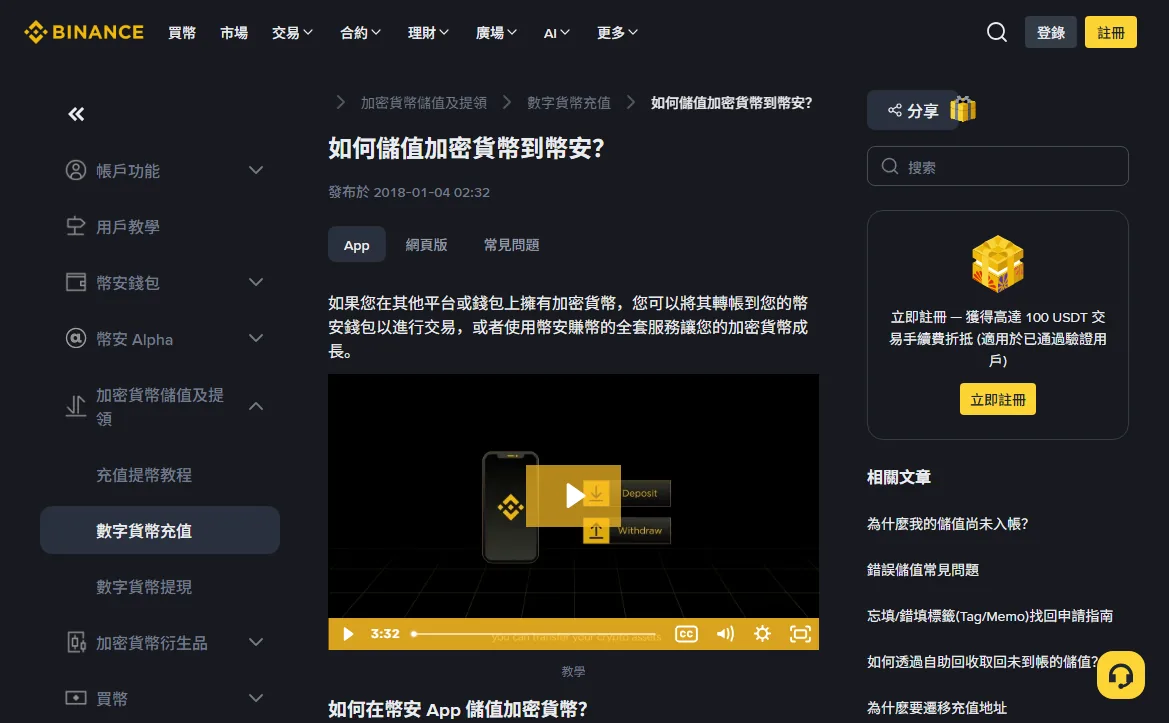
Task: Click the 帳戶功能 user icon
Action: (75, 170)
